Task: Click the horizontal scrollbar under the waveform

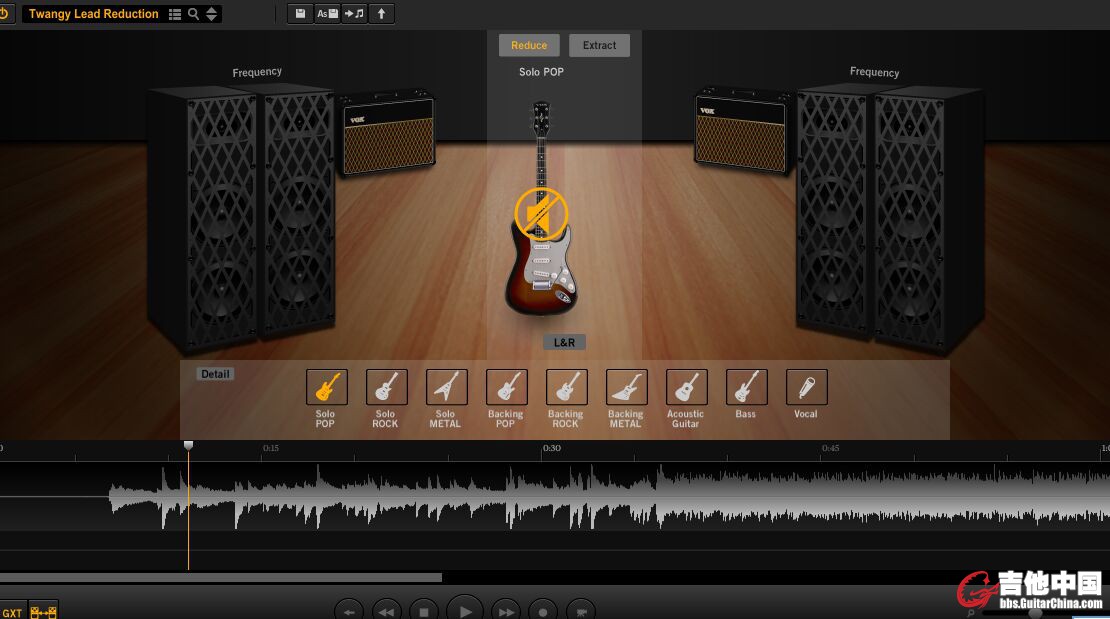Action: pyautogui.click(x=220, y=577)
